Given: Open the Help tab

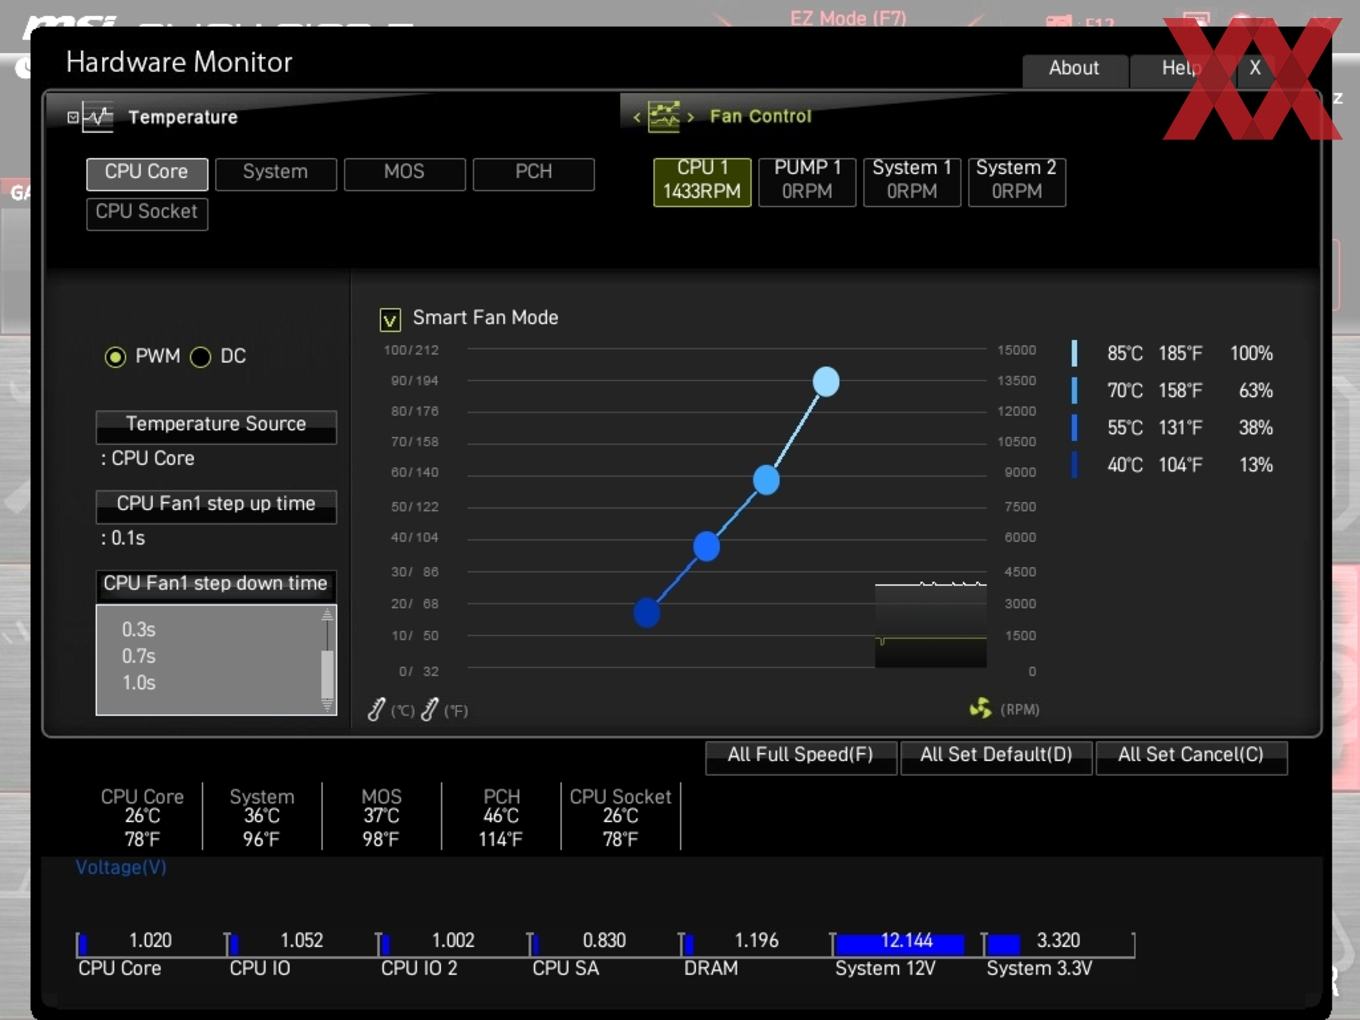Looking at the screenshot, I should [1180, 69].
